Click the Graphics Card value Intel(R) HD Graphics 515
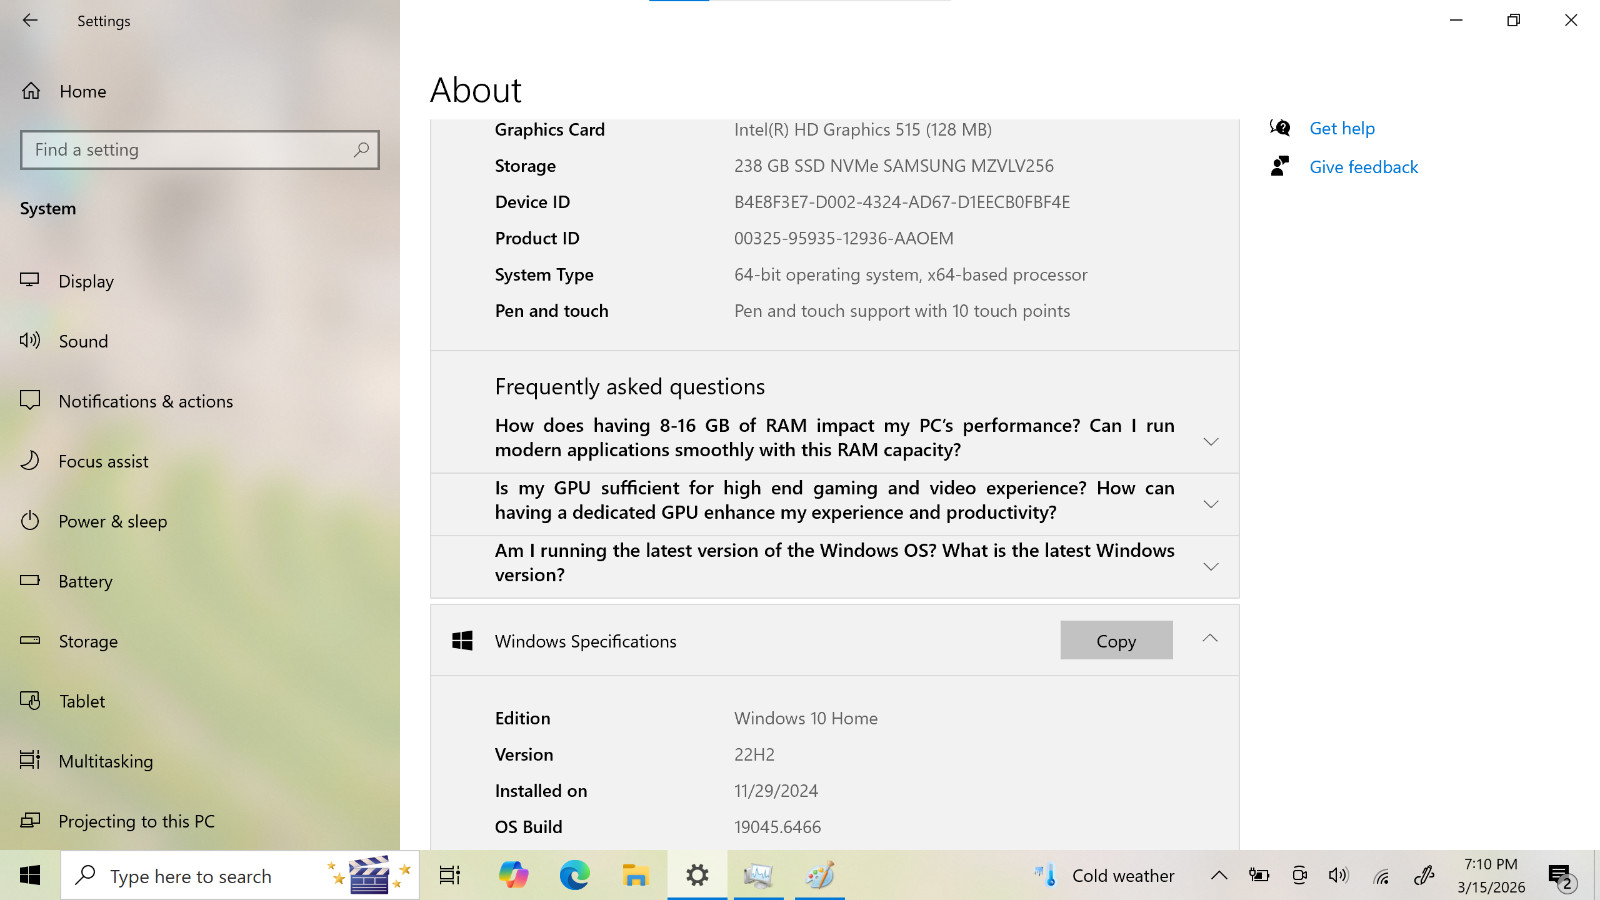This screenshot has width=1600, height=900. [863, 130]
